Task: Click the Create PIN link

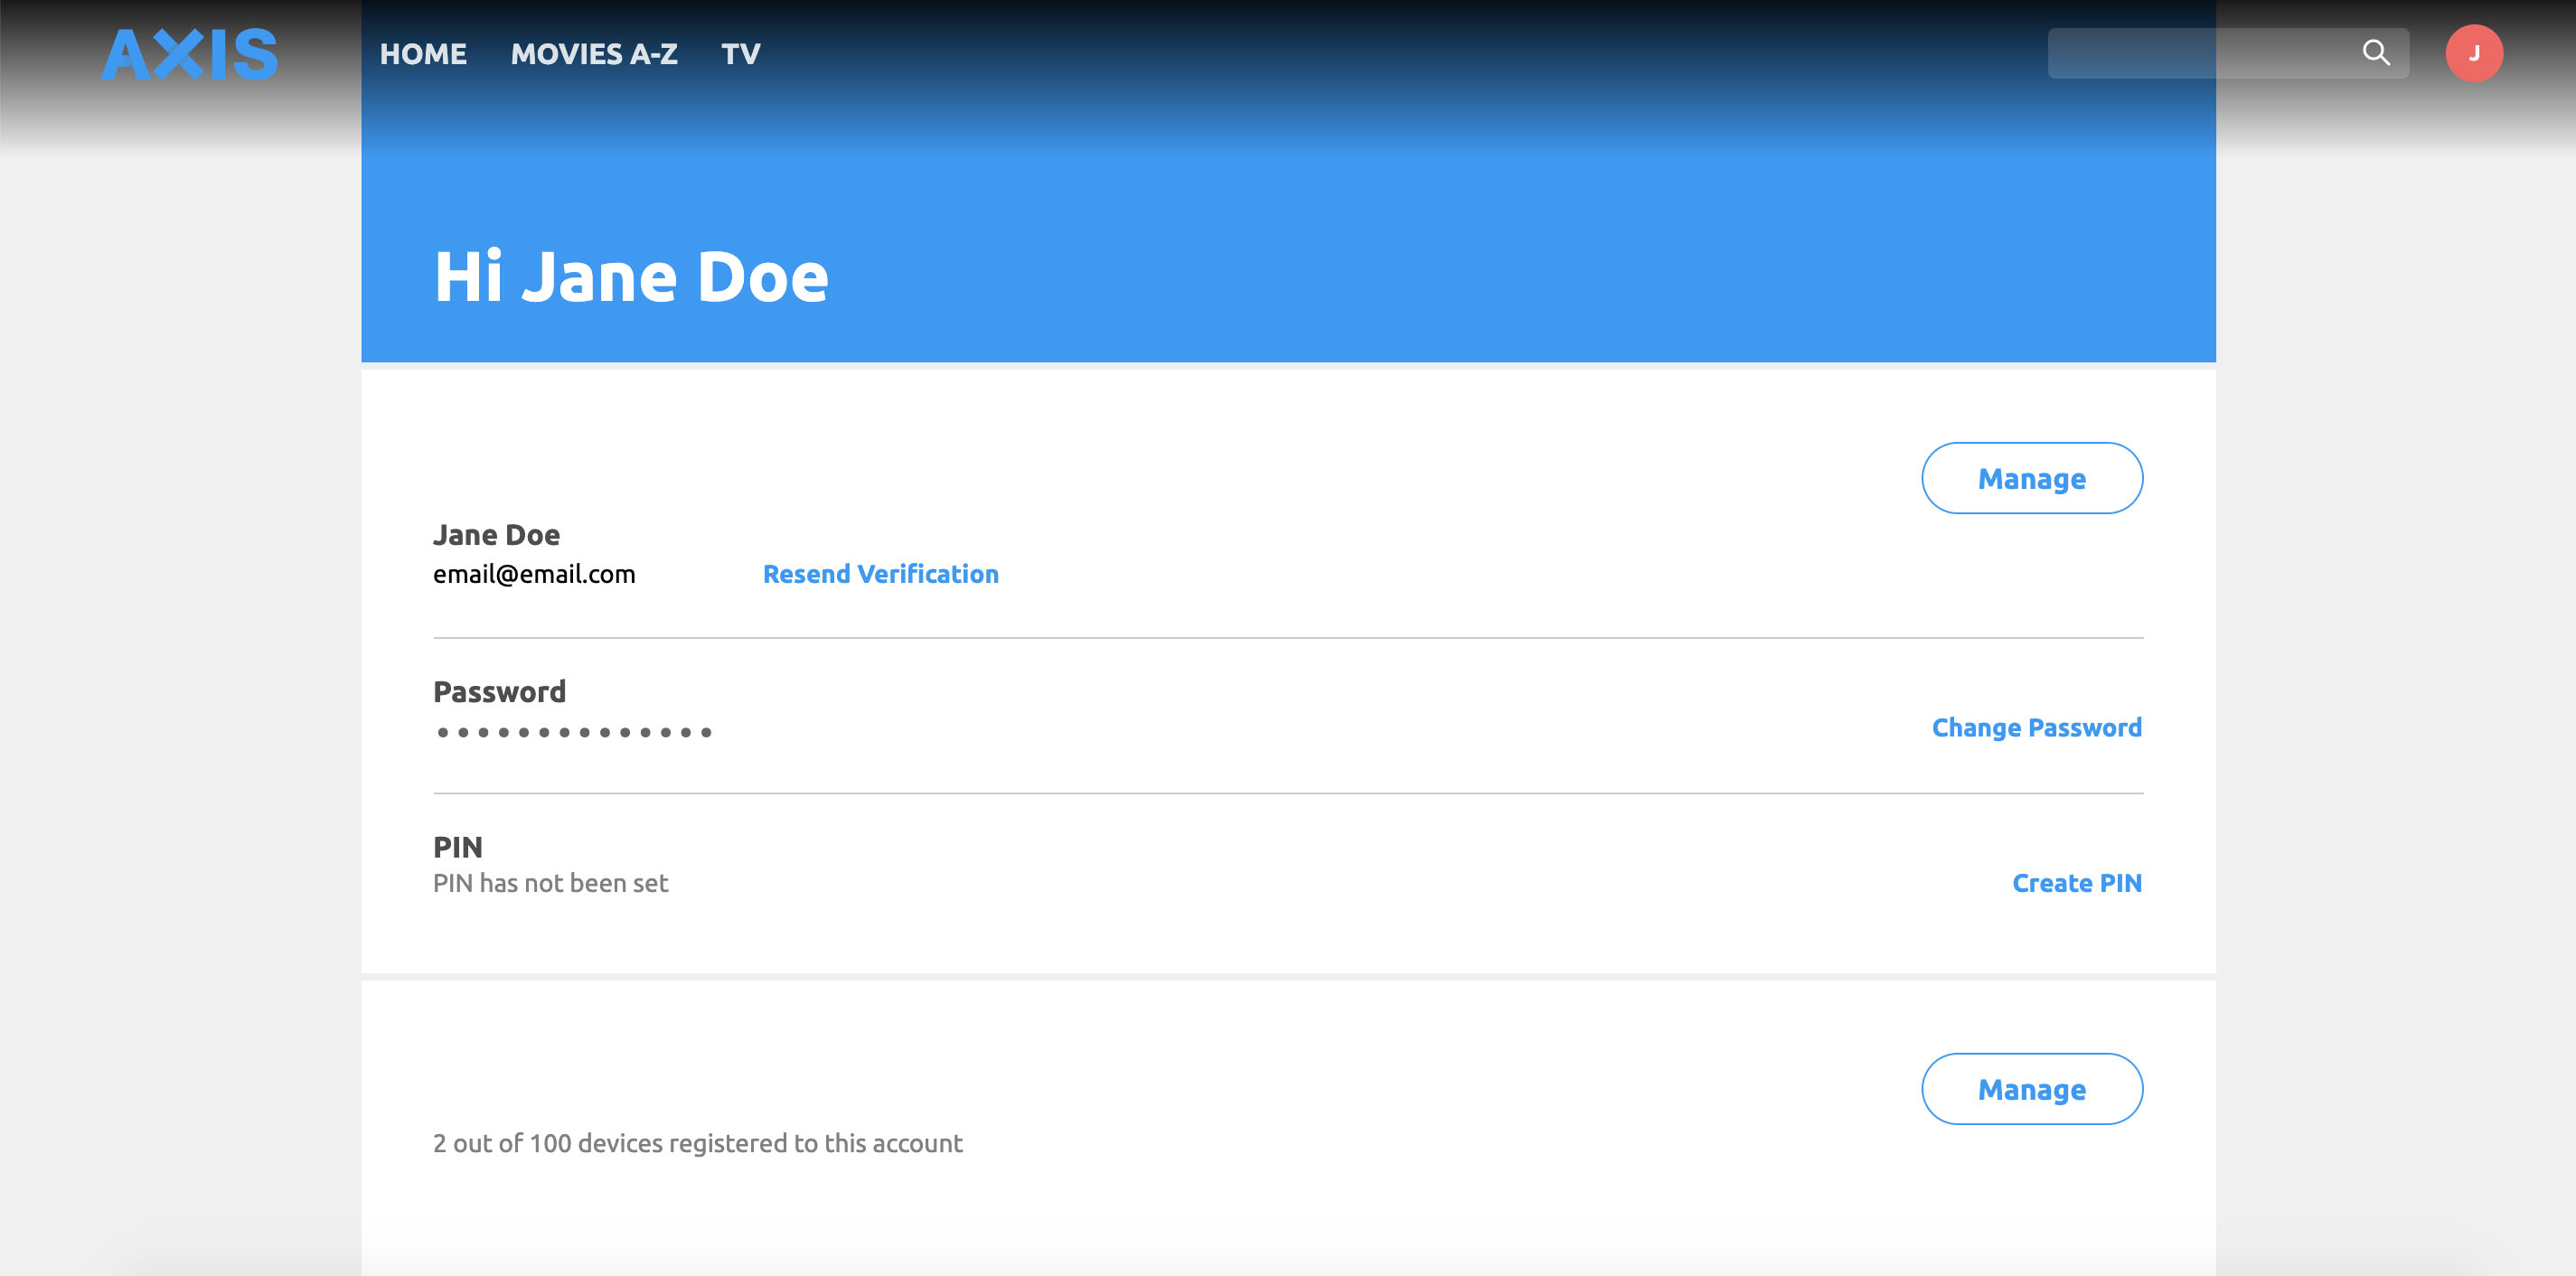Action: 2076,883
